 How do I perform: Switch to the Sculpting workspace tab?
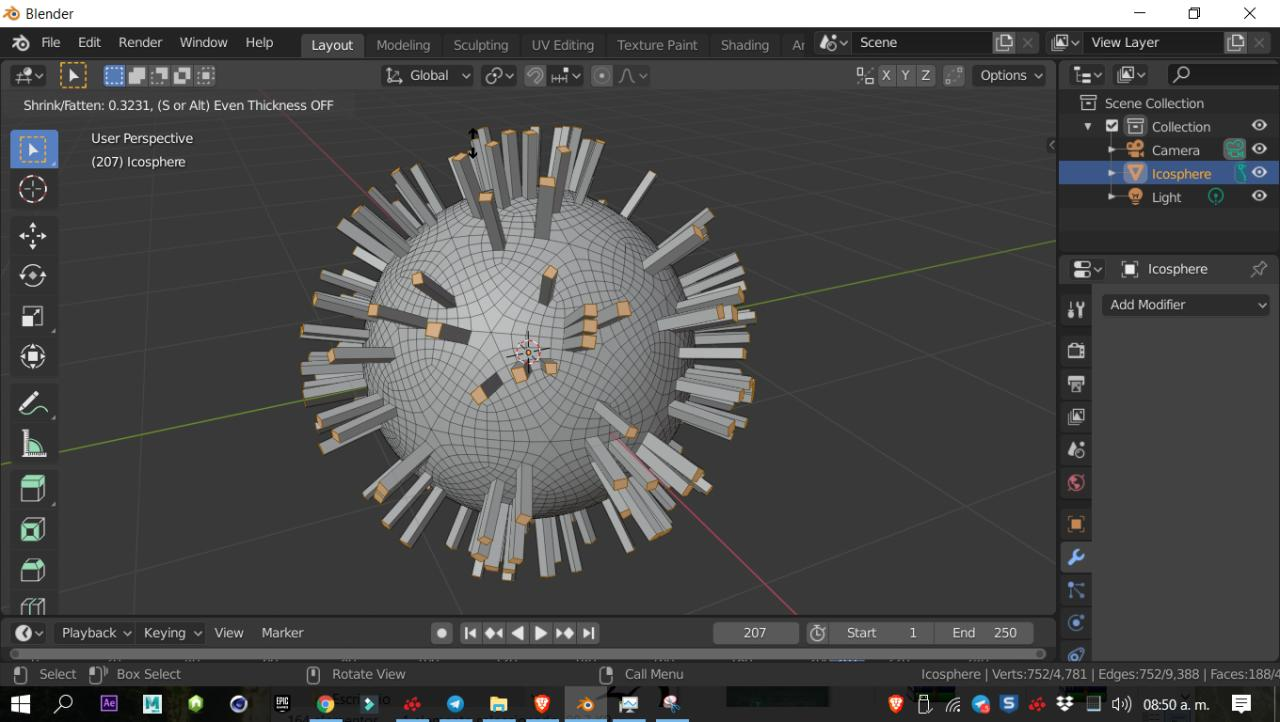(480, 45)
